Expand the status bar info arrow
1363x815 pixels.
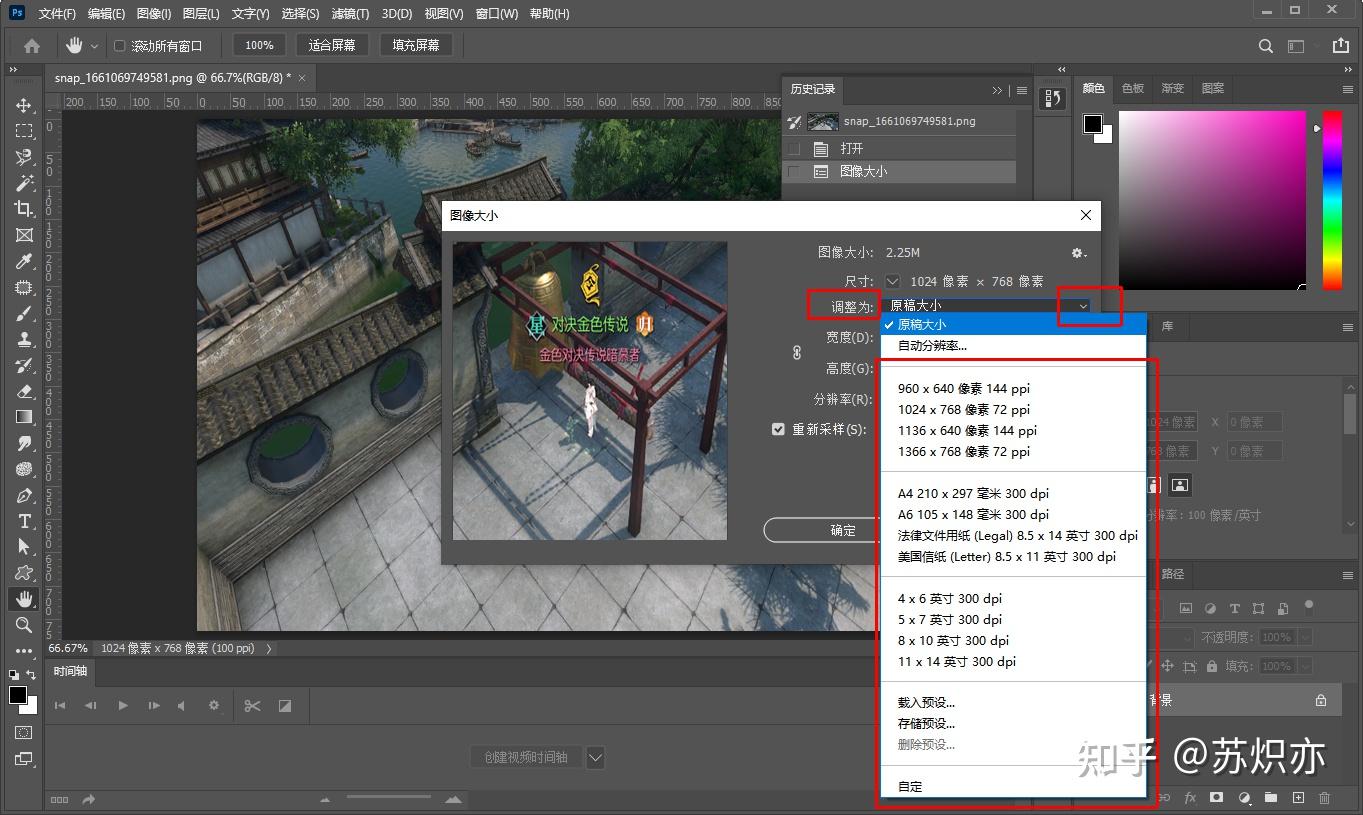click(x=268, y=648)
